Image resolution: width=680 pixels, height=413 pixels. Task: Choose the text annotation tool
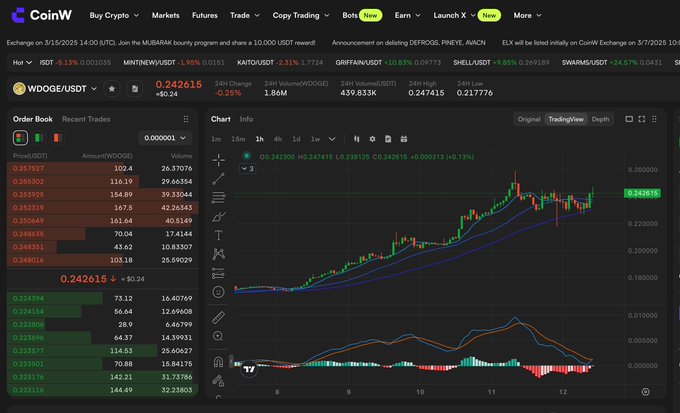[x=218, y=235]
